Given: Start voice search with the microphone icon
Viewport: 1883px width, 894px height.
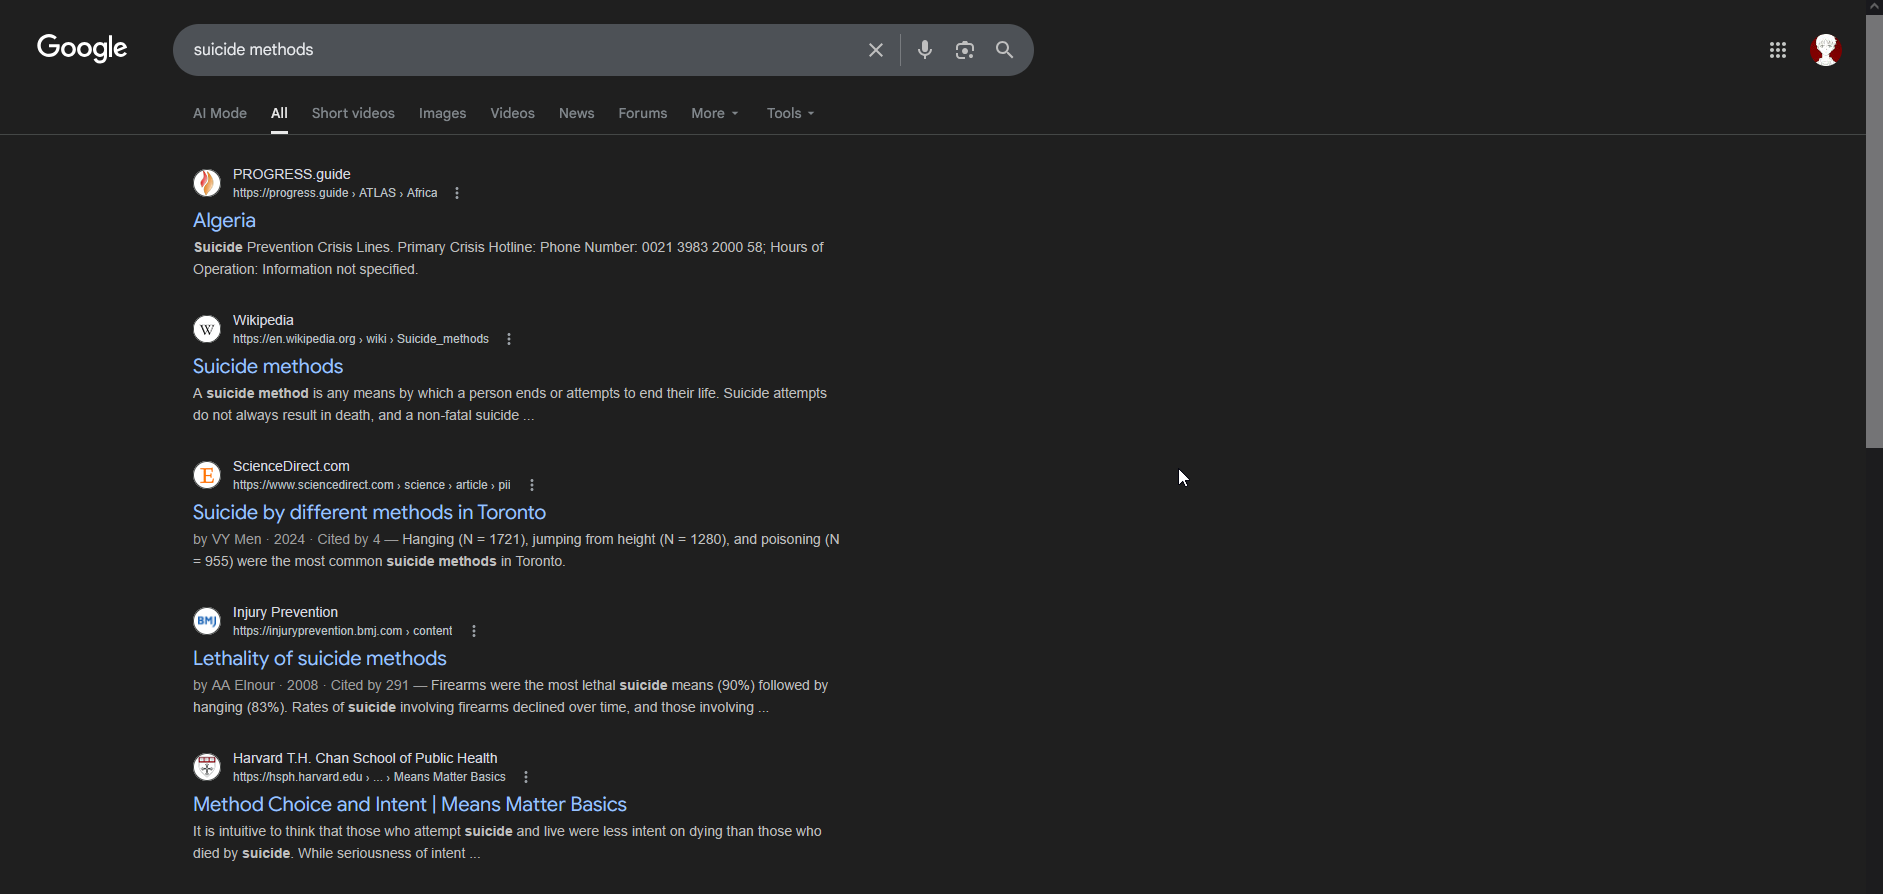Looking at the screenshot, I should 925,50.
